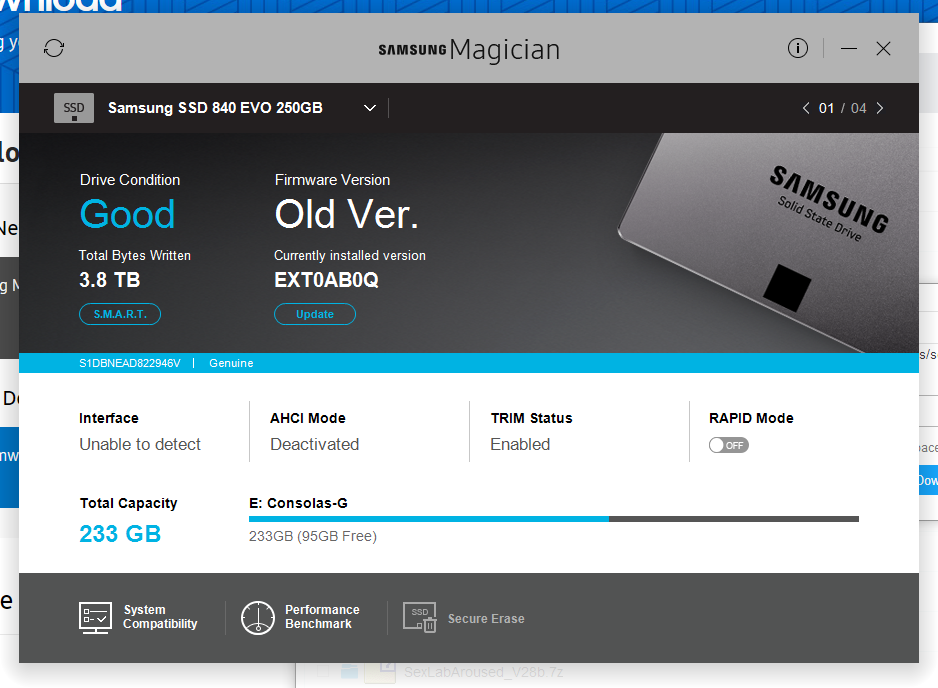
Task: Click the Deactivated AHCI Mode value
Action: pyautogui.click(x=315, y=445)
